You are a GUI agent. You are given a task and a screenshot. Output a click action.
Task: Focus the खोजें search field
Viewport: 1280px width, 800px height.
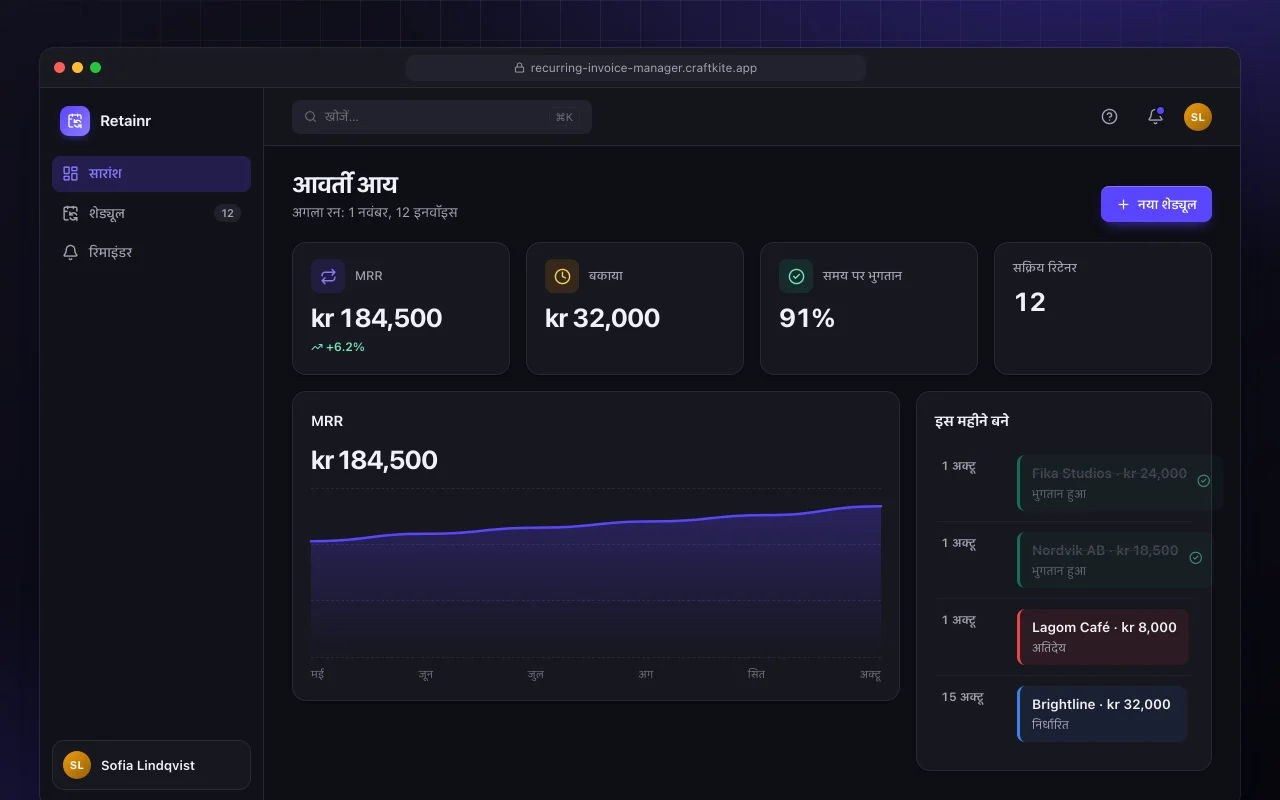442,117
